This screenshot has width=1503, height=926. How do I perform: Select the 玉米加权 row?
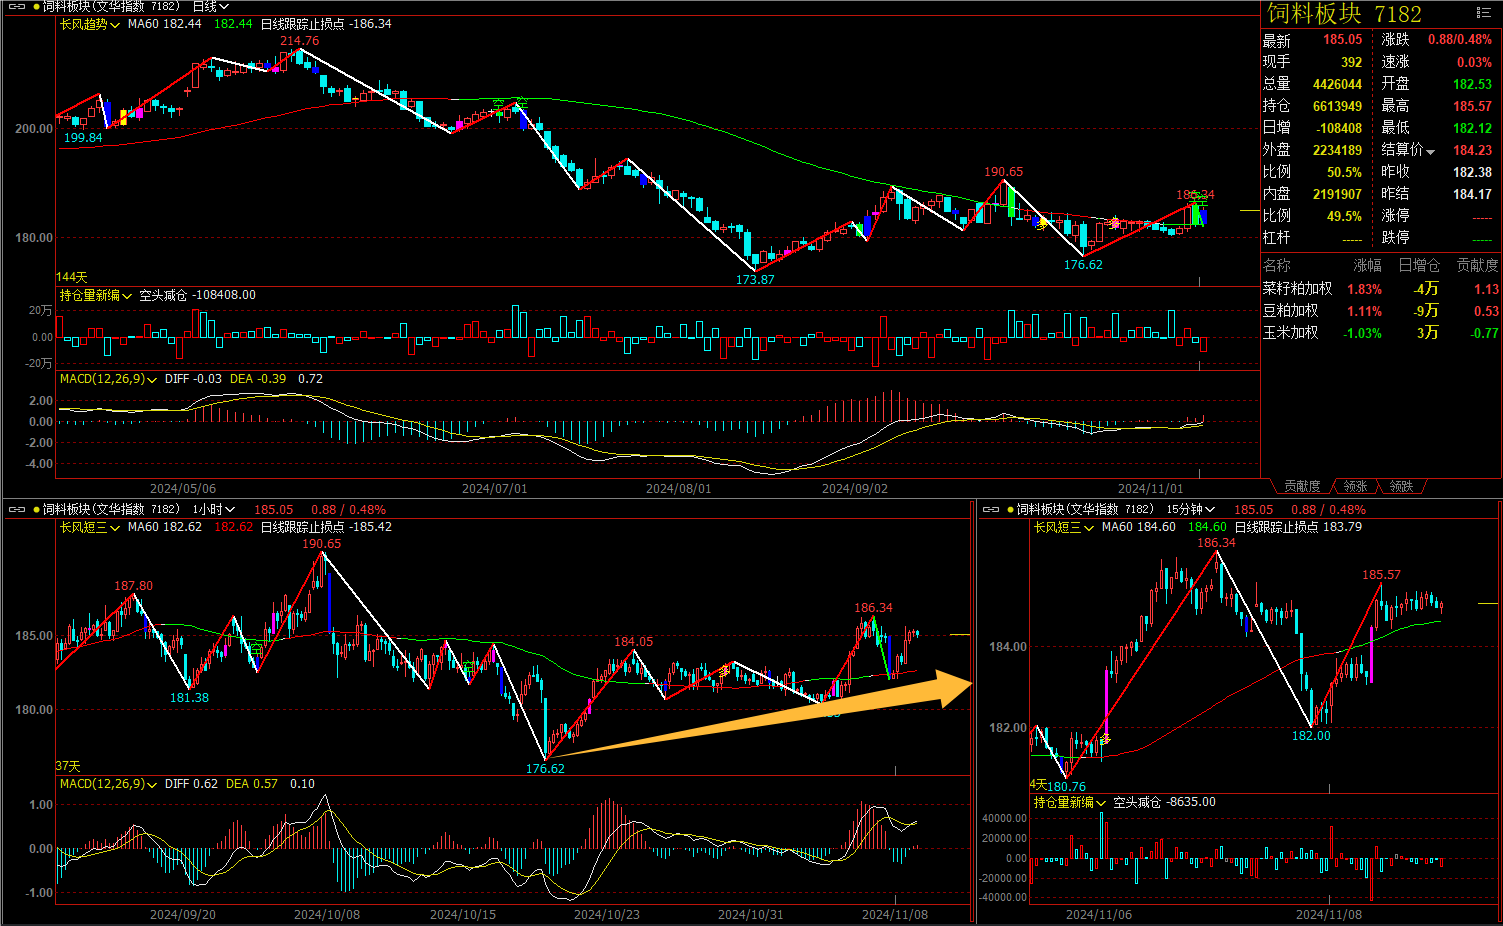[1290, 333]
